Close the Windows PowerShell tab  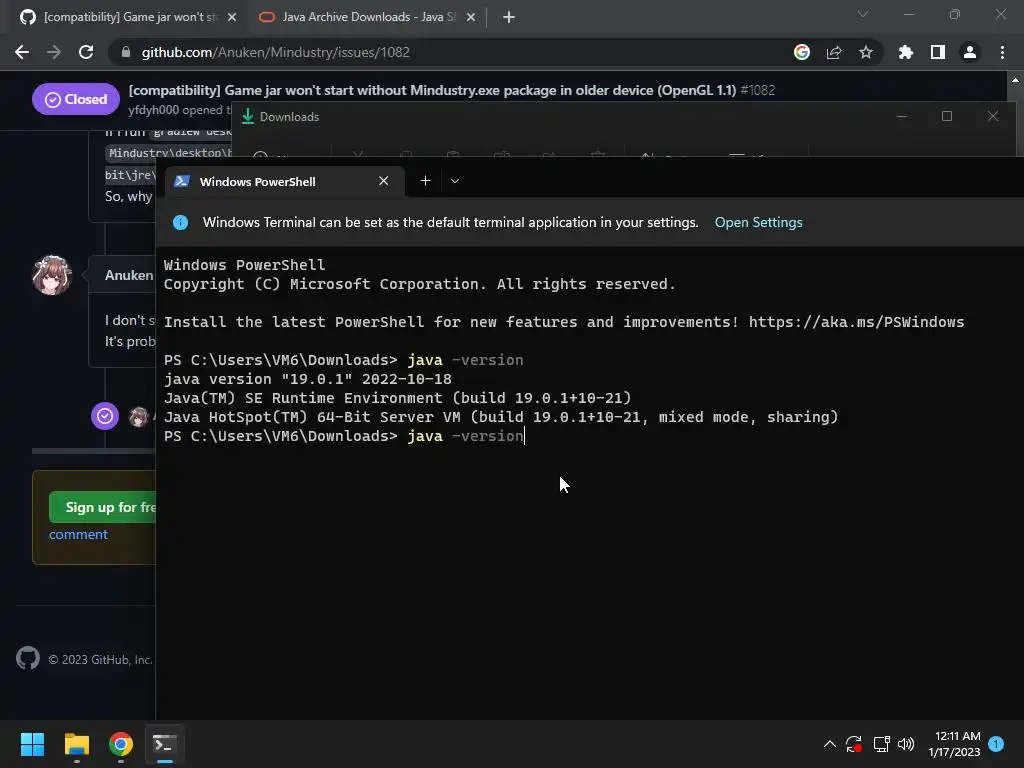[x=383, y=181]
